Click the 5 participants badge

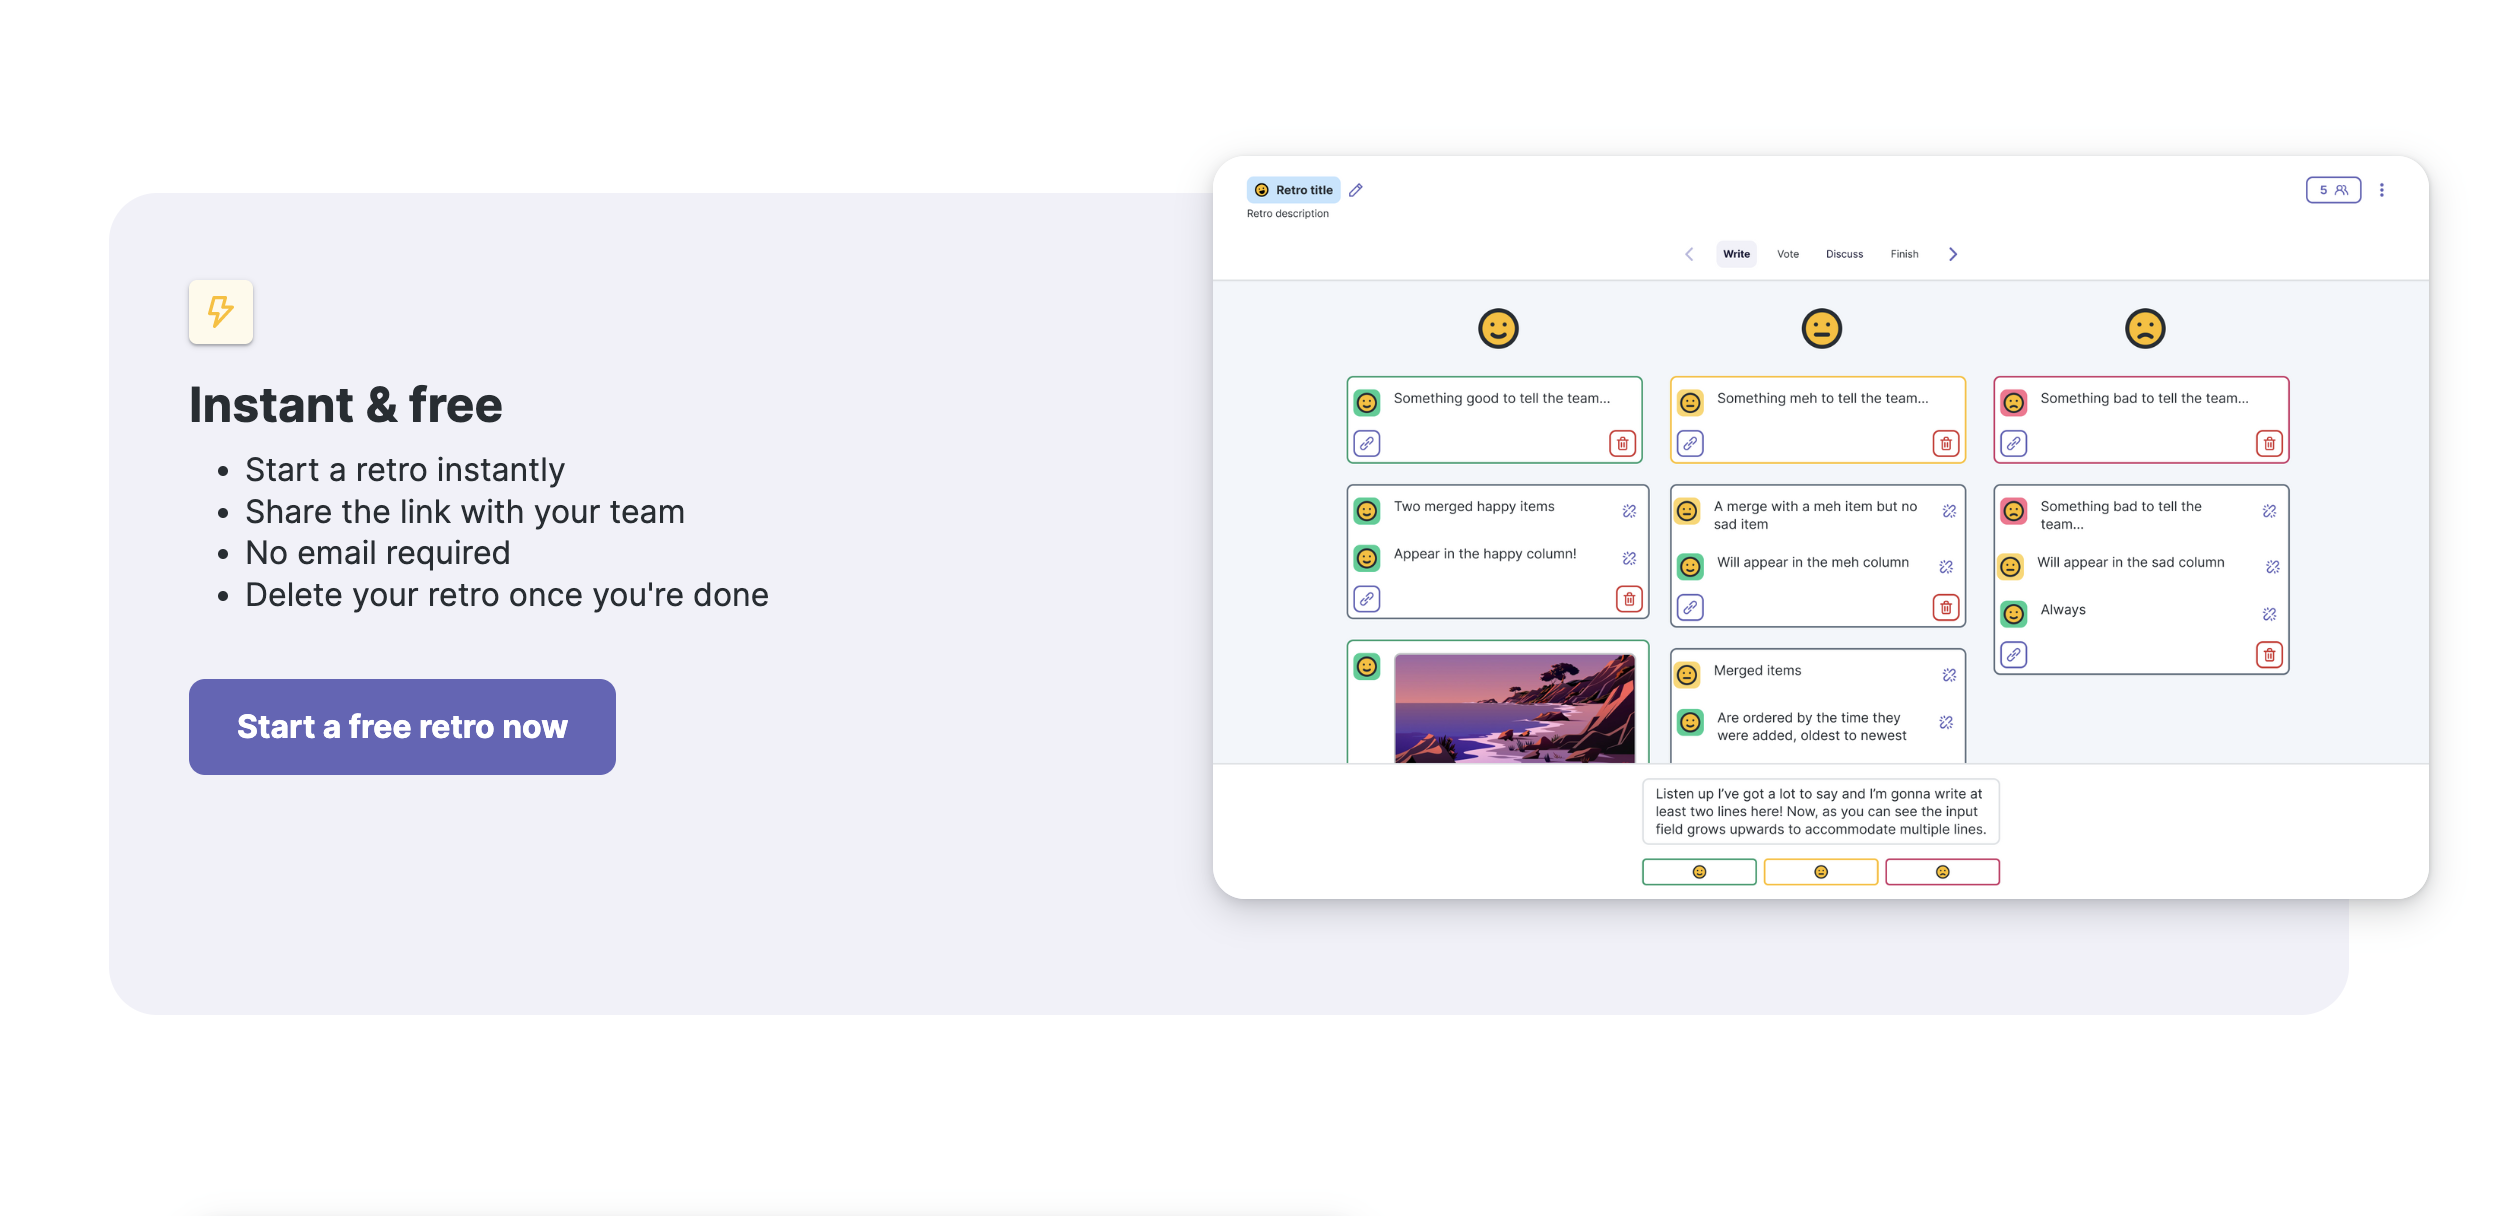2333,189
